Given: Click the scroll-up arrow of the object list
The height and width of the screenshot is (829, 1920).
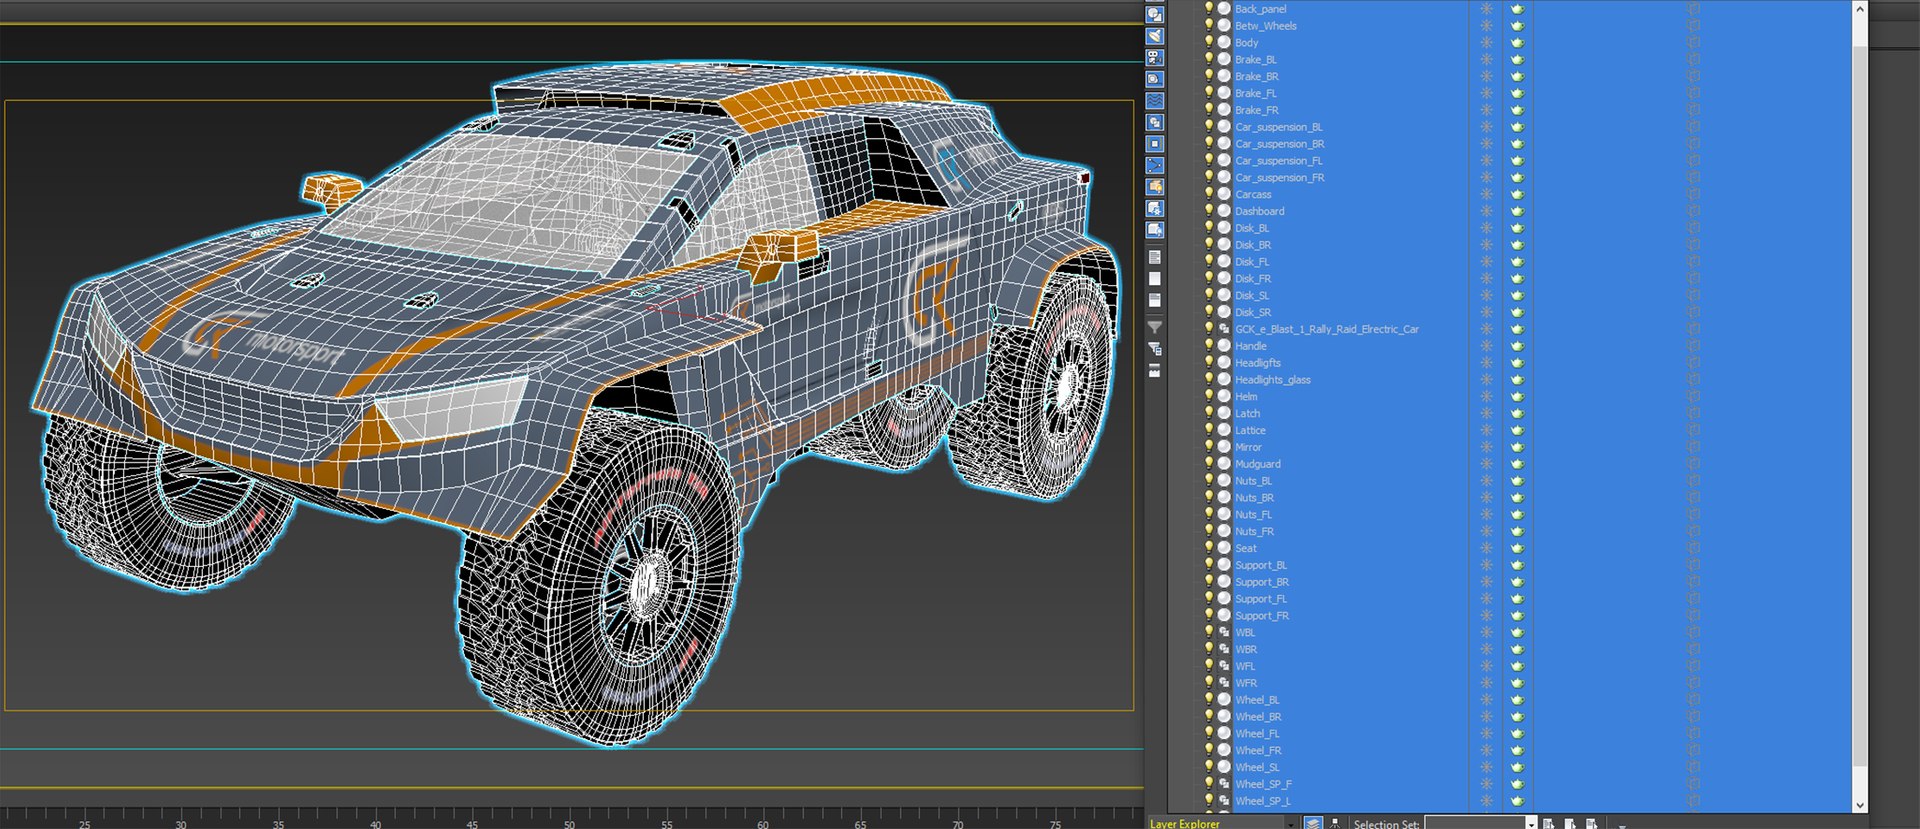Looking at the screenshot, I should [1860, 8].
